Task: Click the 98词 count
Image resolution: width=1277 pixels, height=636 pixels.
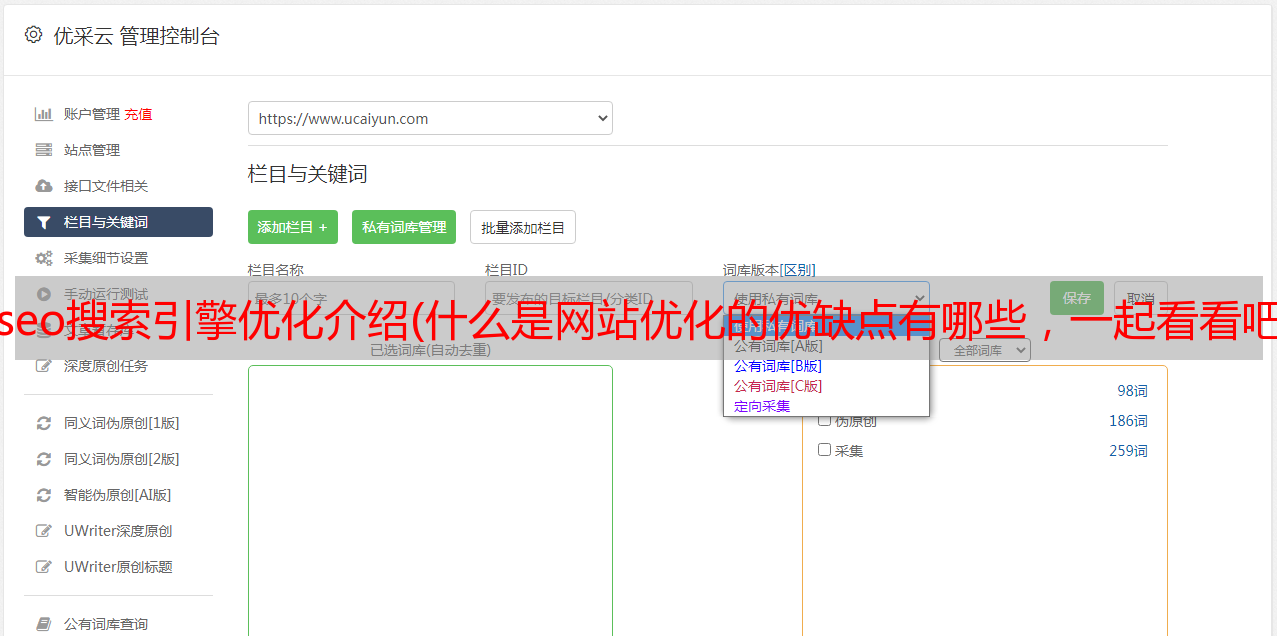Action: [1132, 391]
